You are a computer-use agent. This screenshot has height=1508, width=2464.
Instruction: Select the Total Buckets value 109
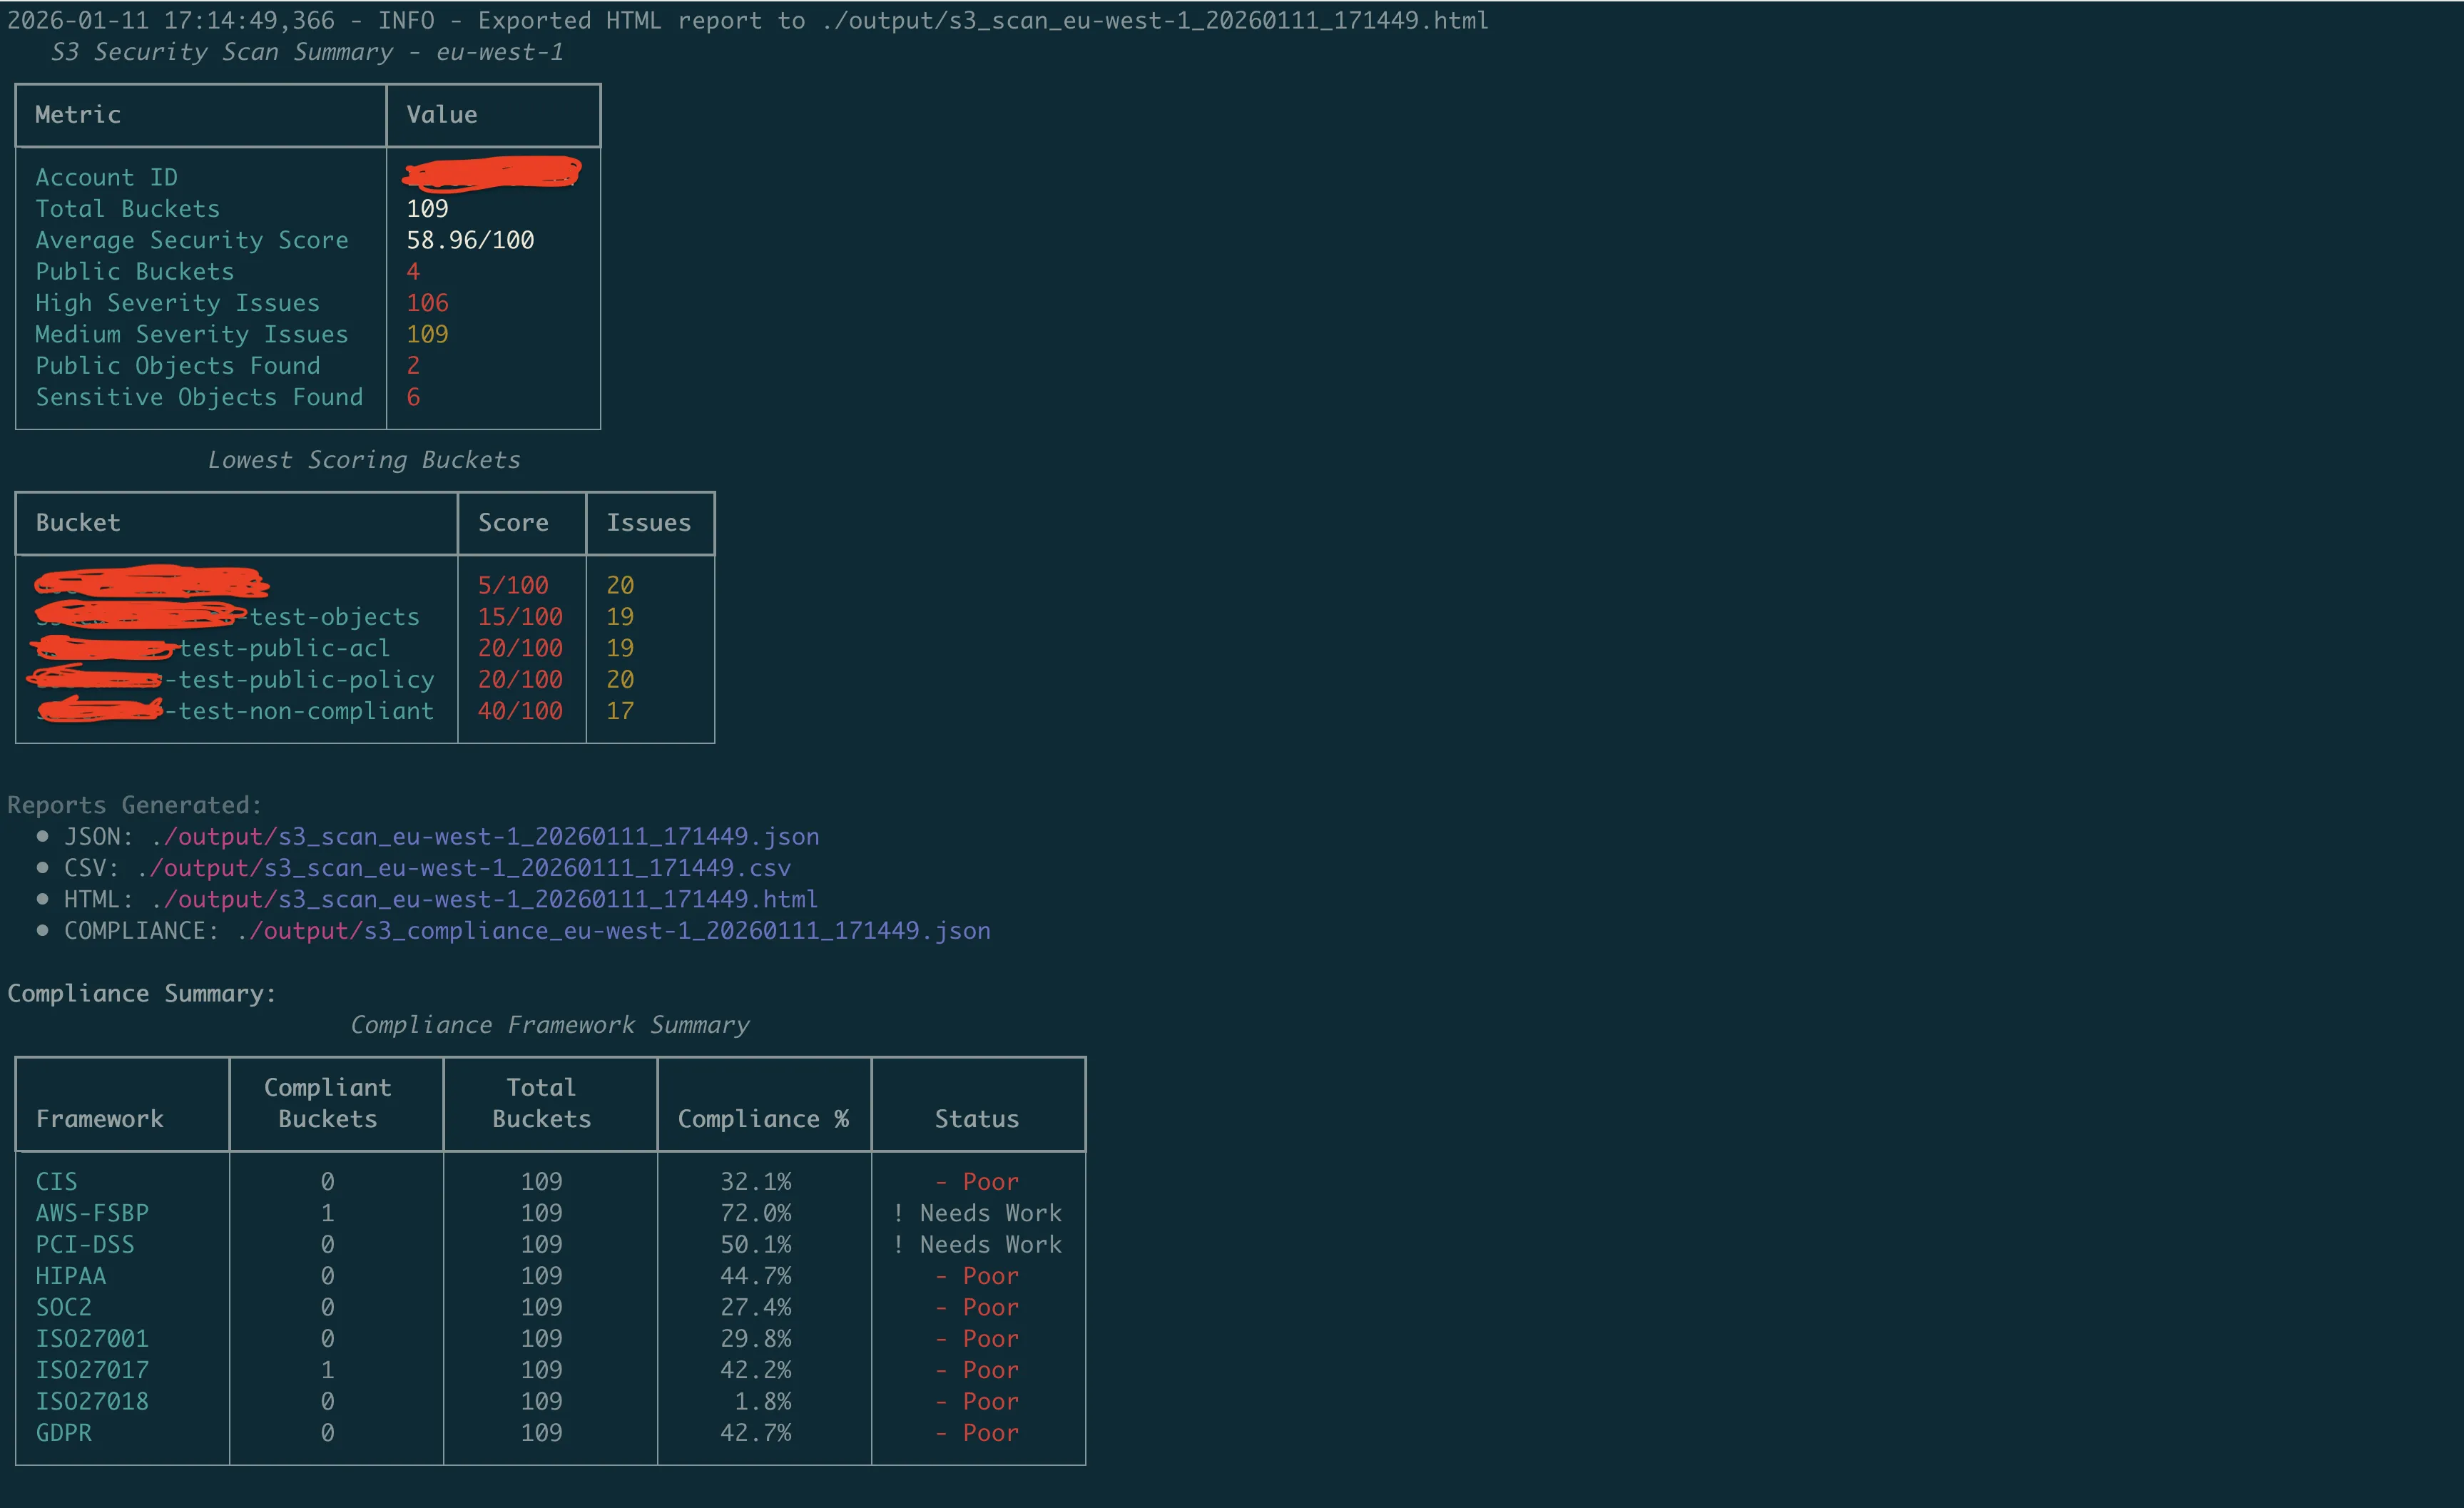click(x=427, y=209)
